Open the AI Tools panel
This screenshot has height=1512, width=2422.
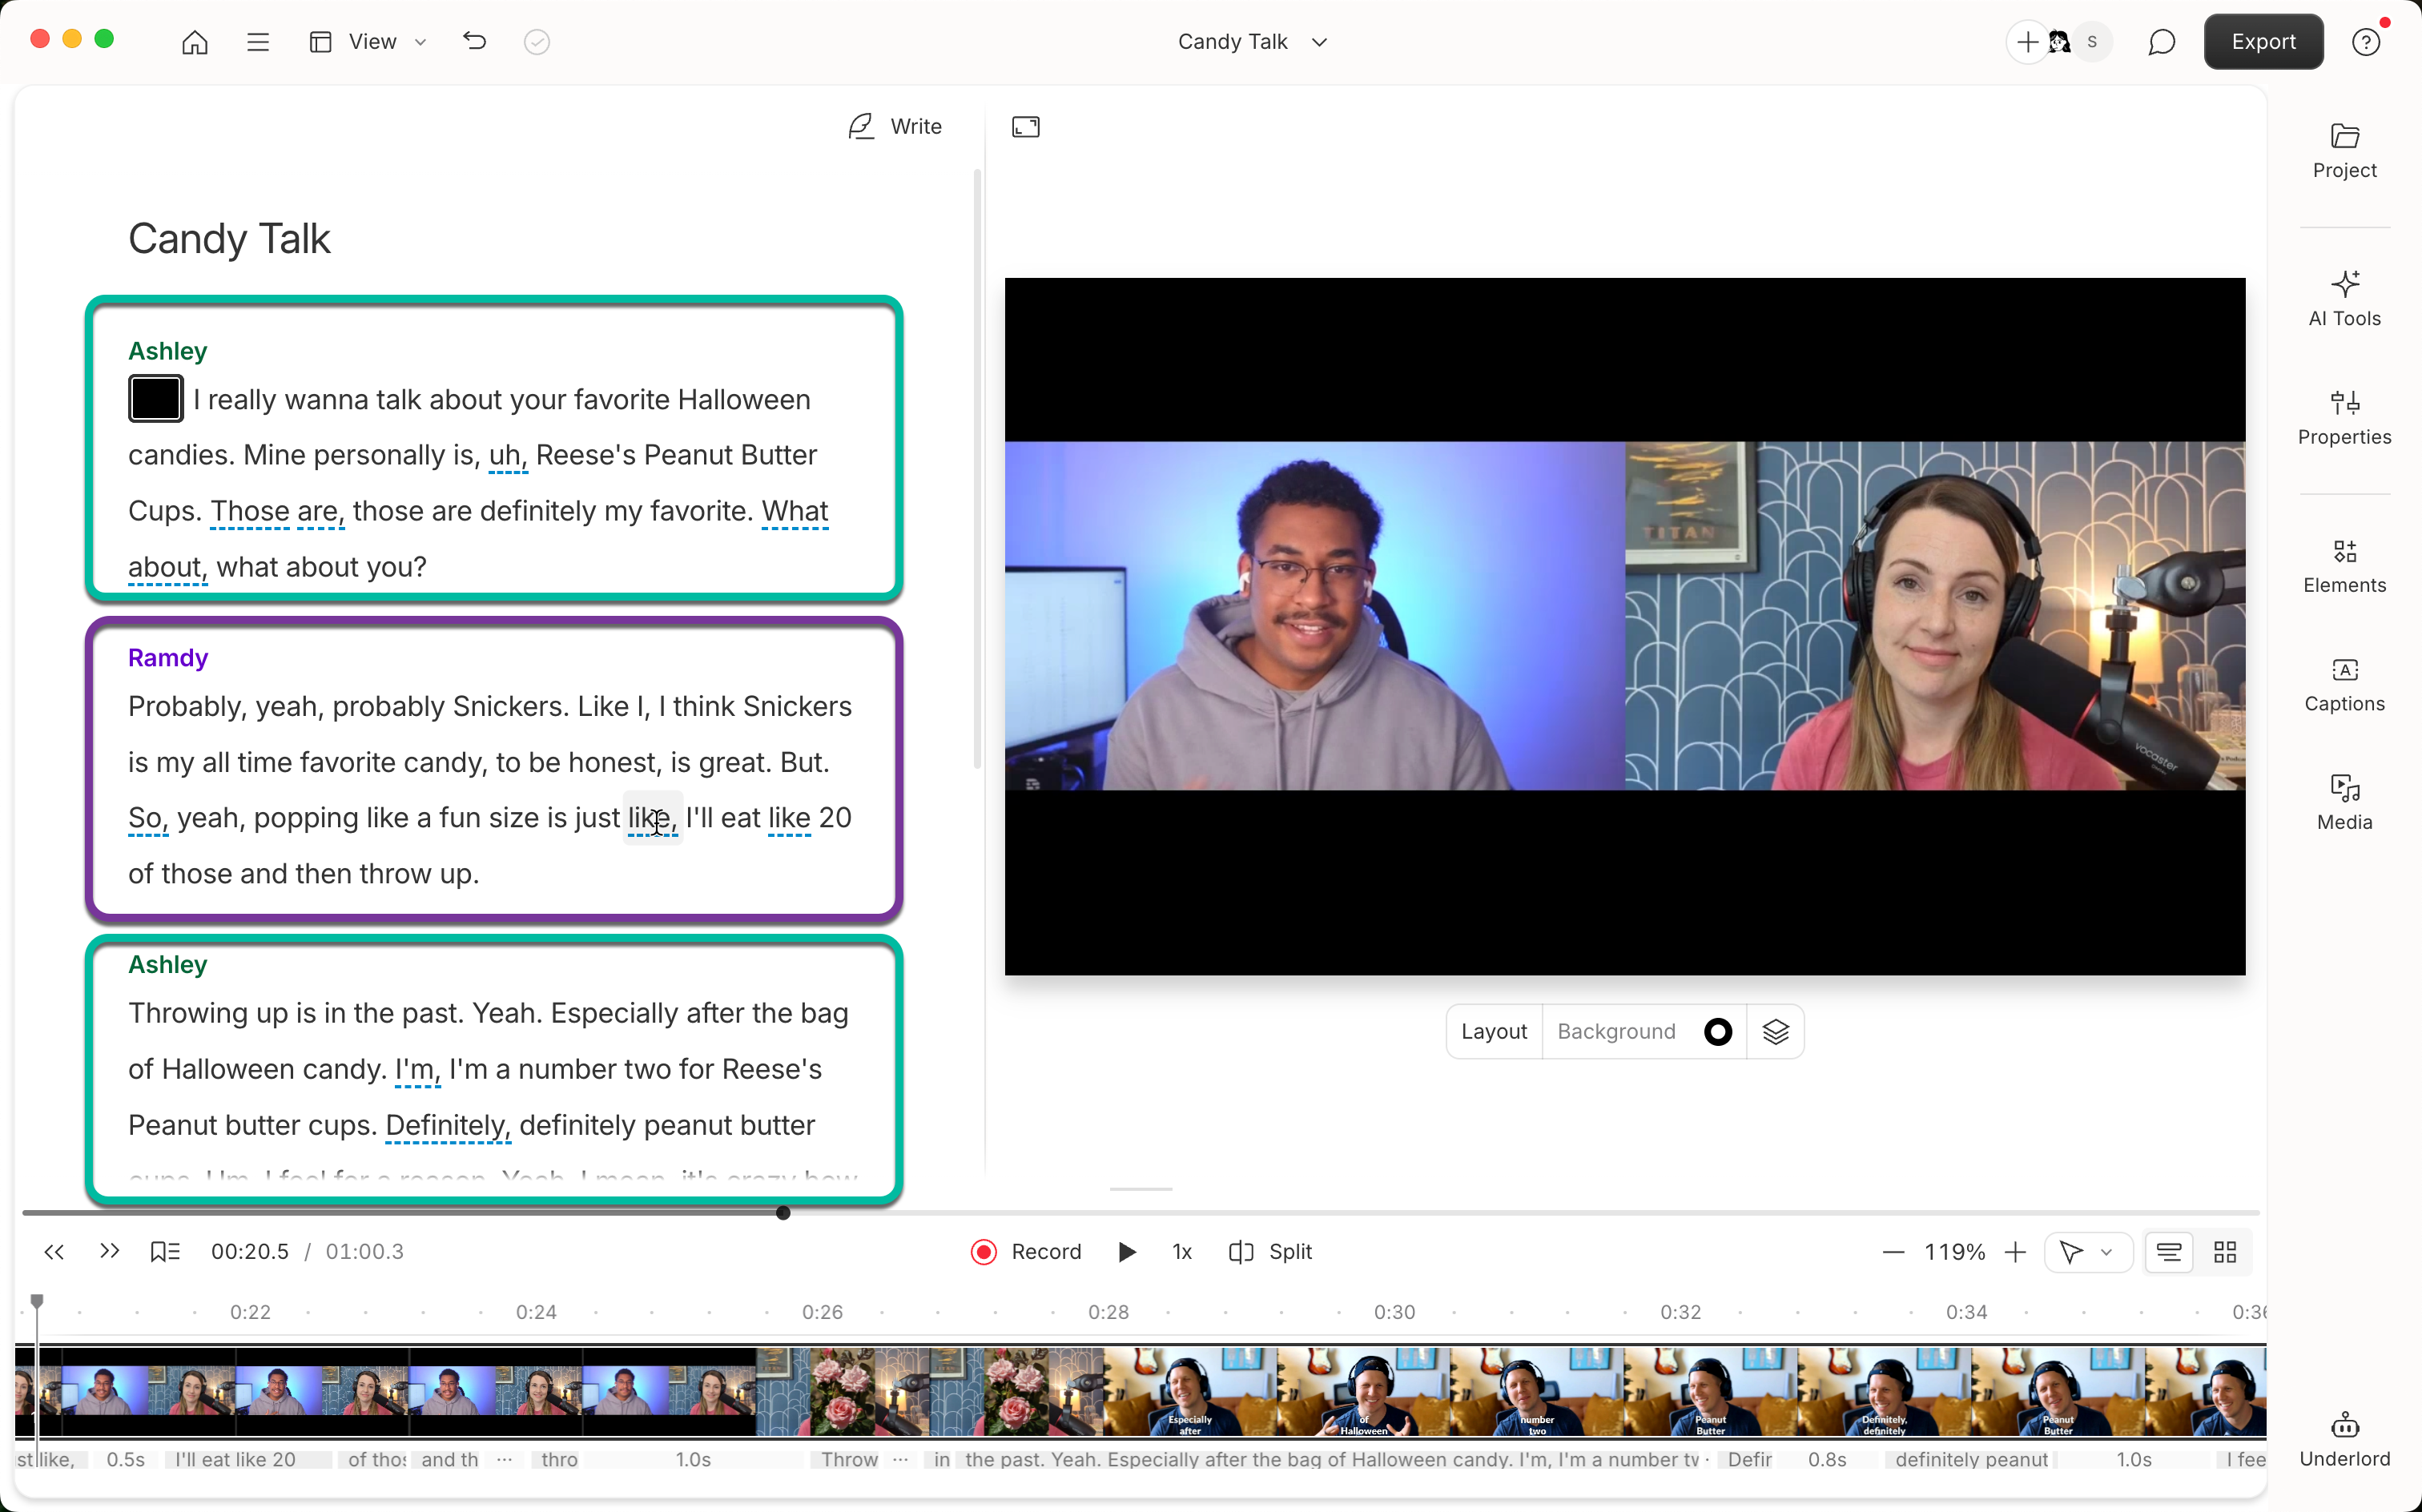(x=2344, y=297)
